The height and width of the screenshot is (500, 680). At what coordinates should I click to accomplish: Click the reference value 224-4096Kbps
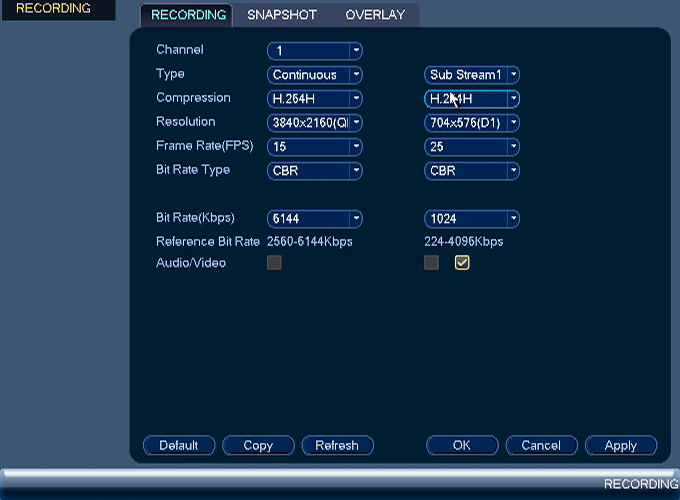click(x=464, y=242)
